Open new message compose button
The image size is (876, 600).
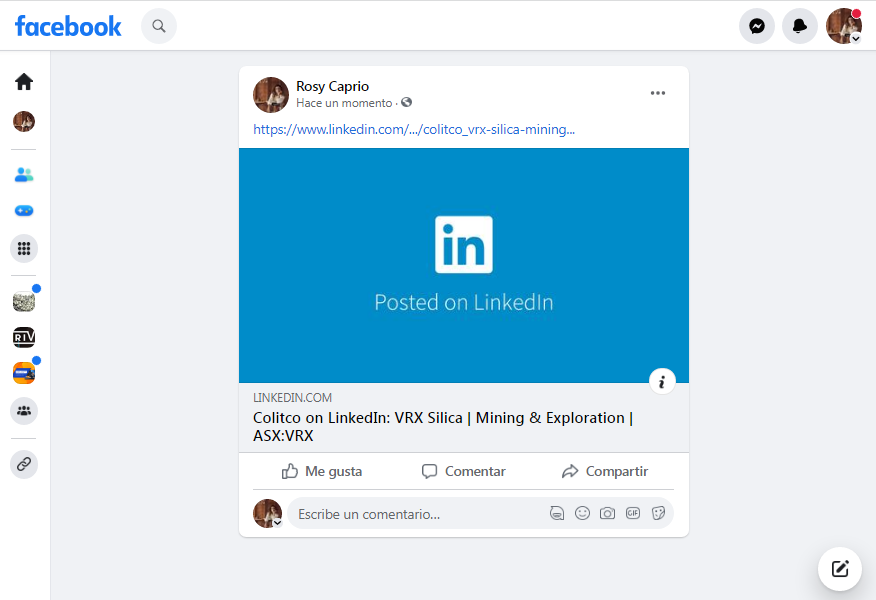(840, 569)
